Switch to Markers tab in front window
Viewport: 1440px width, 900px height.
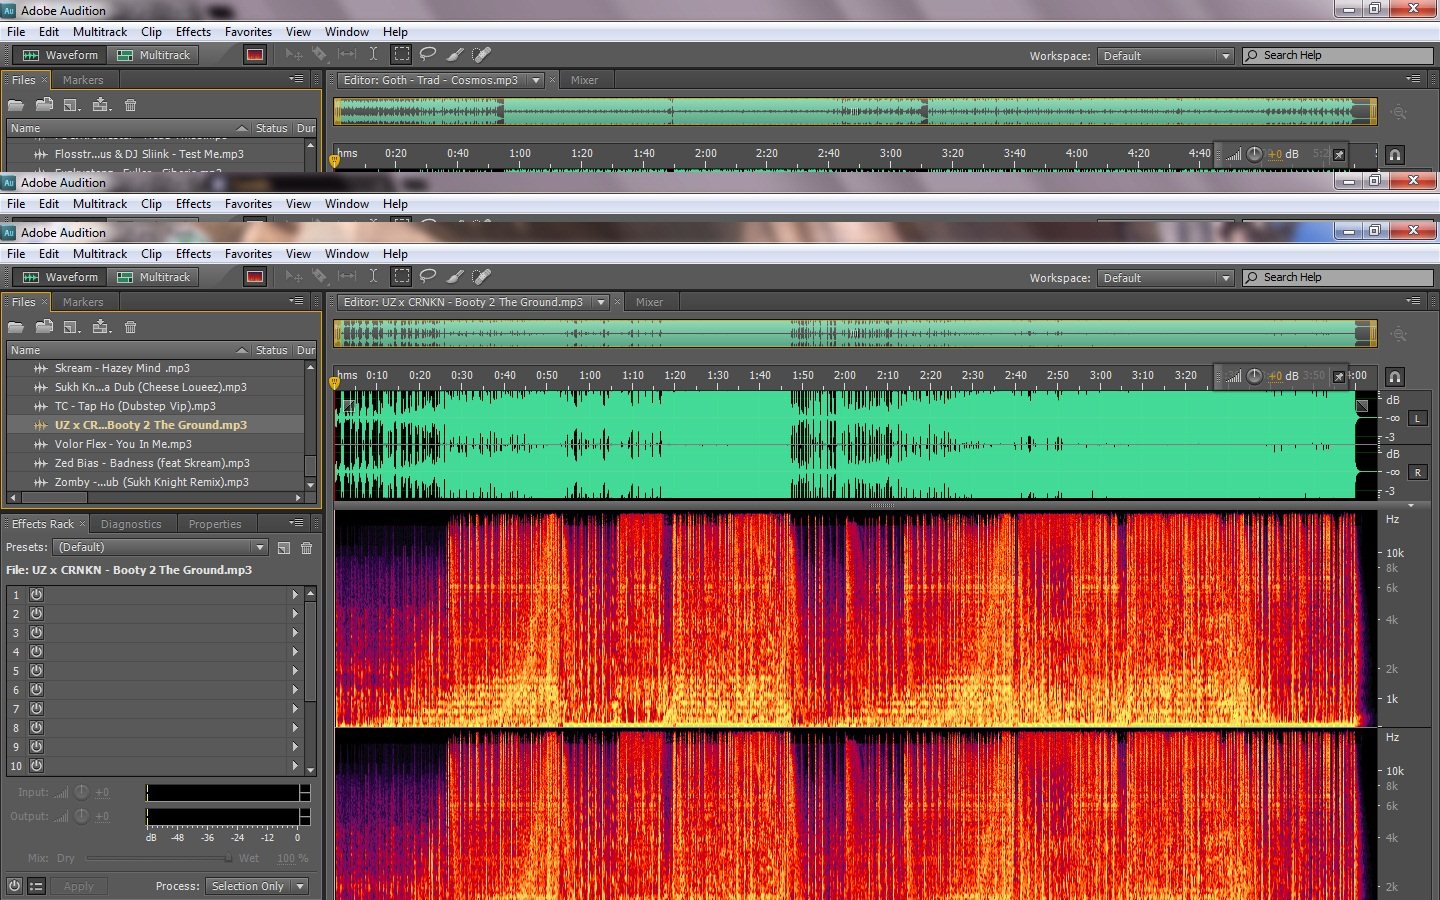click(83, 302)
